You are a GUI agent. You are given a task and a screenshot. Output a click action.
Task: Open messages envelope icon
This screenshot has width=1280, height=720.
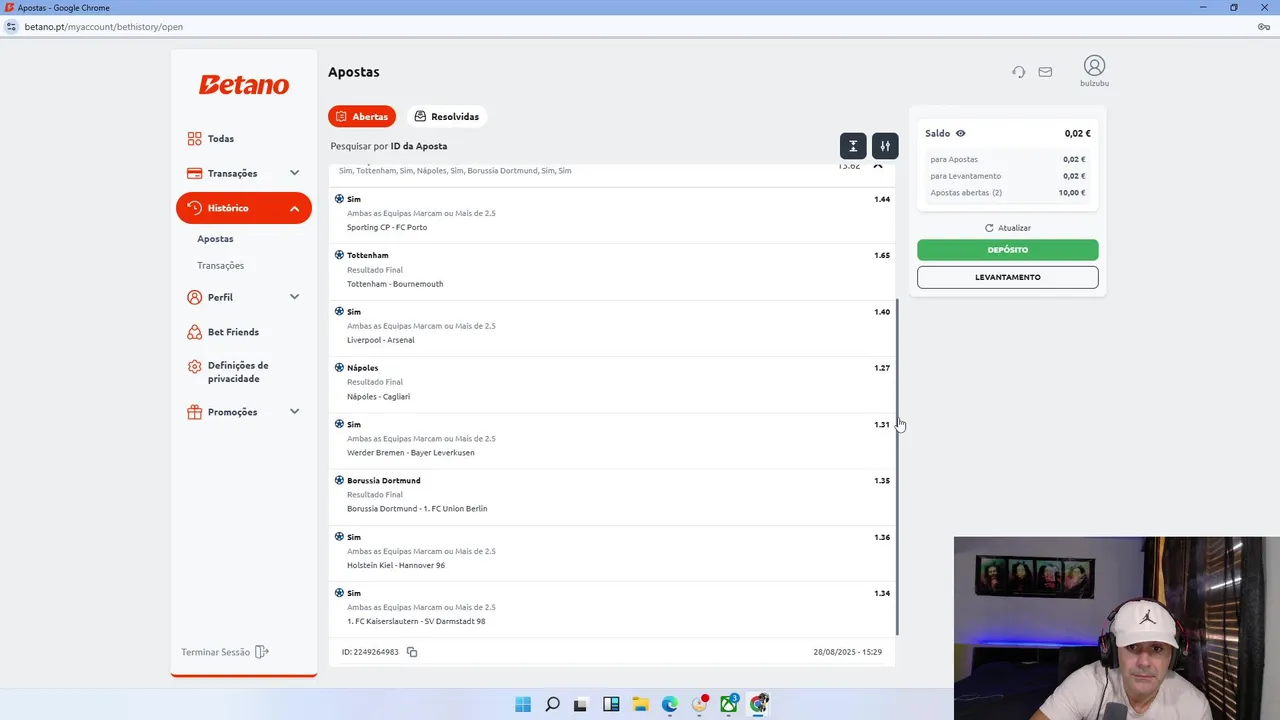click(x=1045, y=72)
